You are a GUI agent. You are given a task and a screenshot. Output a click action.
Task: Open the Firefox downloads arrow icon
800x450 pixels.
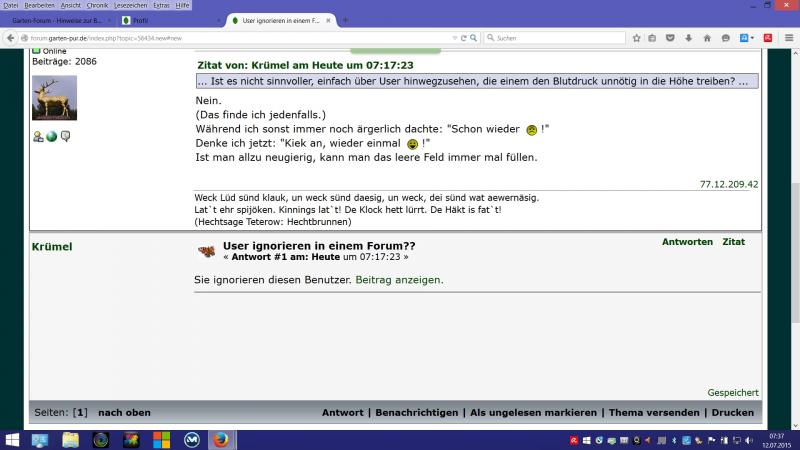pos(689,38)
